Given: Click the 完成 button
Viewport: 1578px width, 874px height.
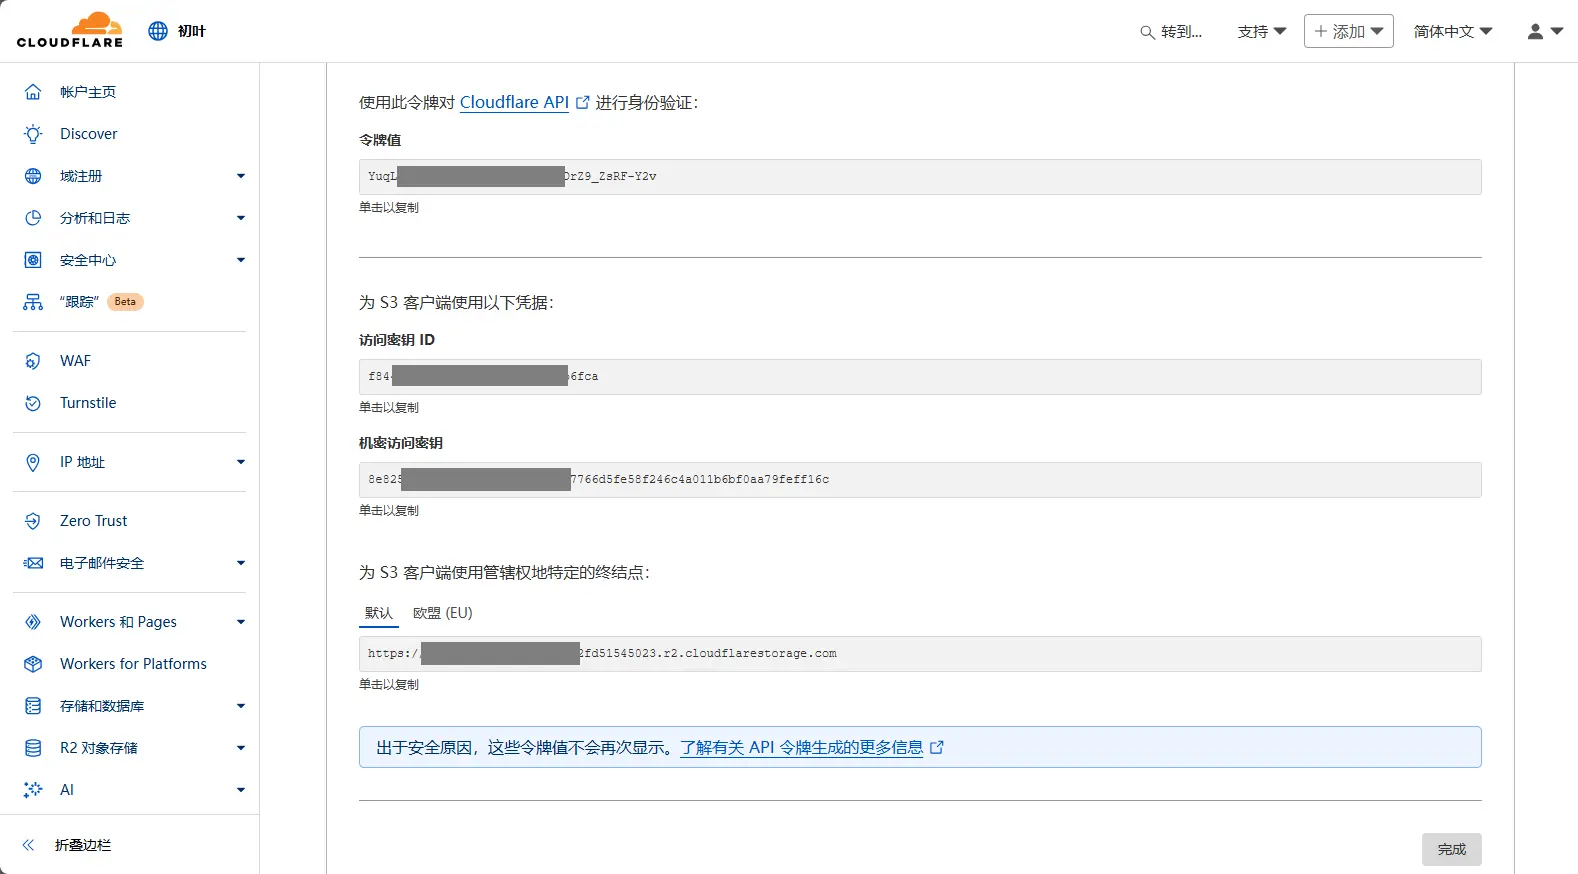Looking at the screenshot, I should [1451, 849].
